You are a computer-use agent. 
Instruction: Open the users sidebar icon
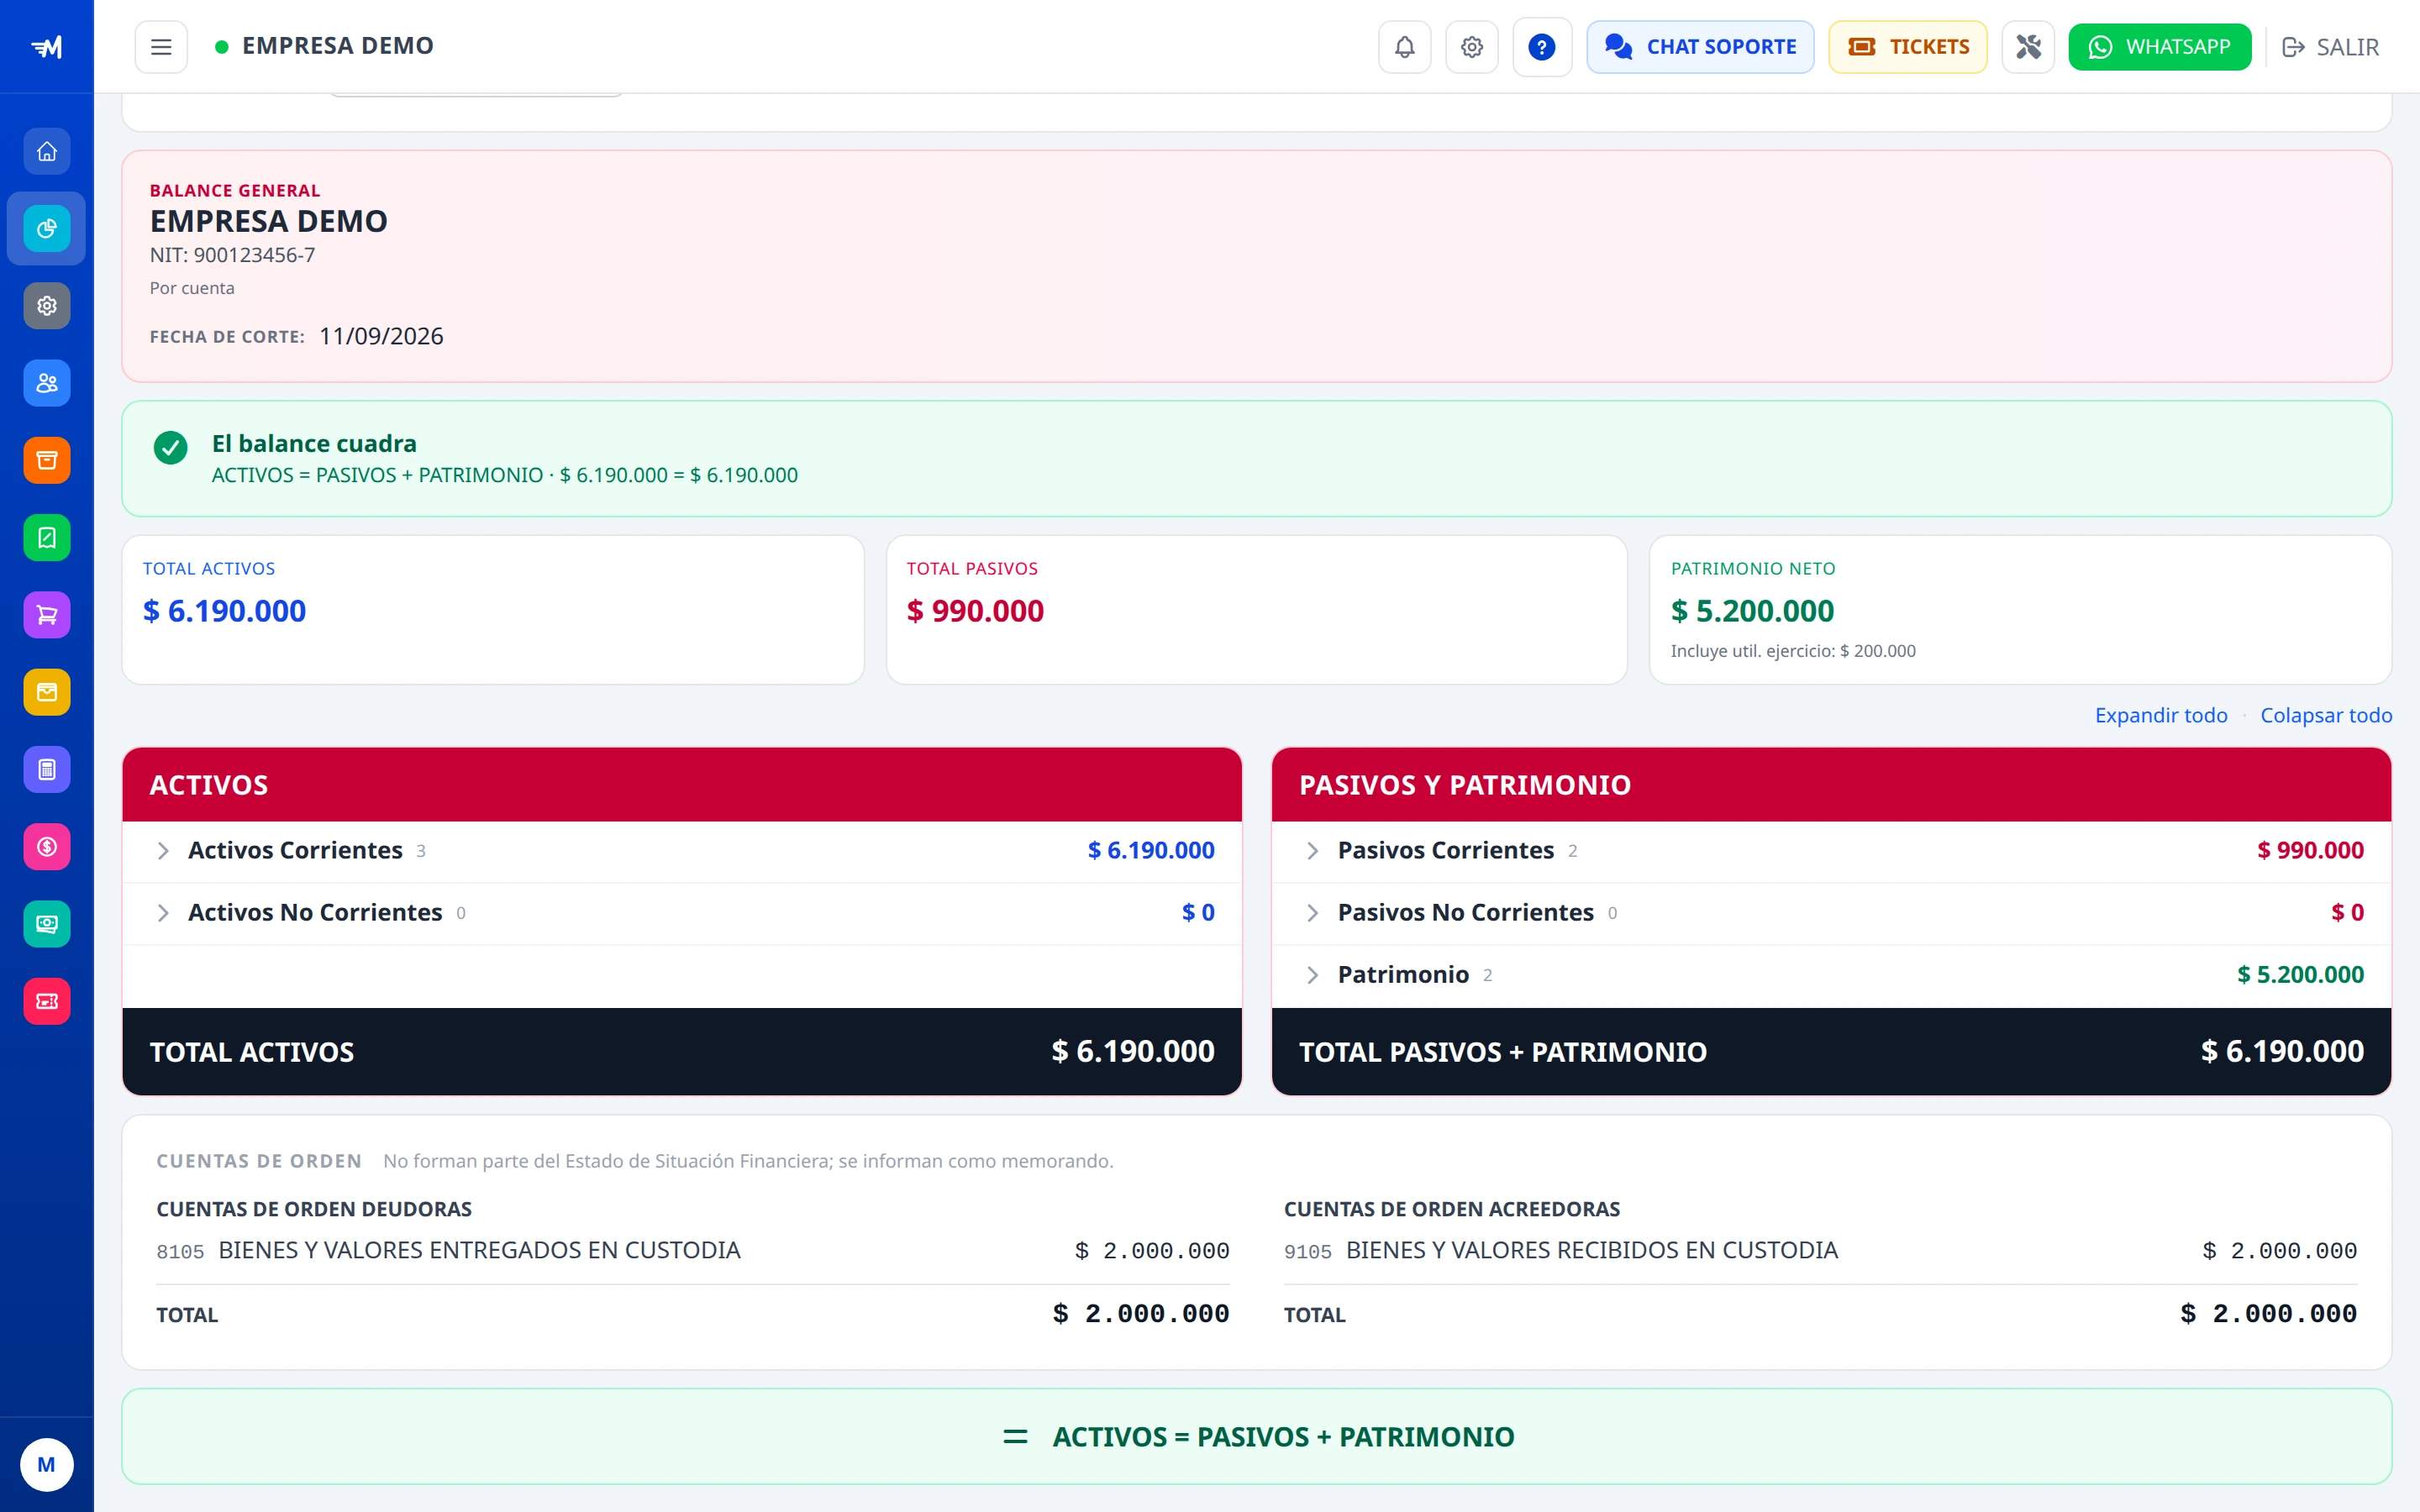click(x=47, y=383)
